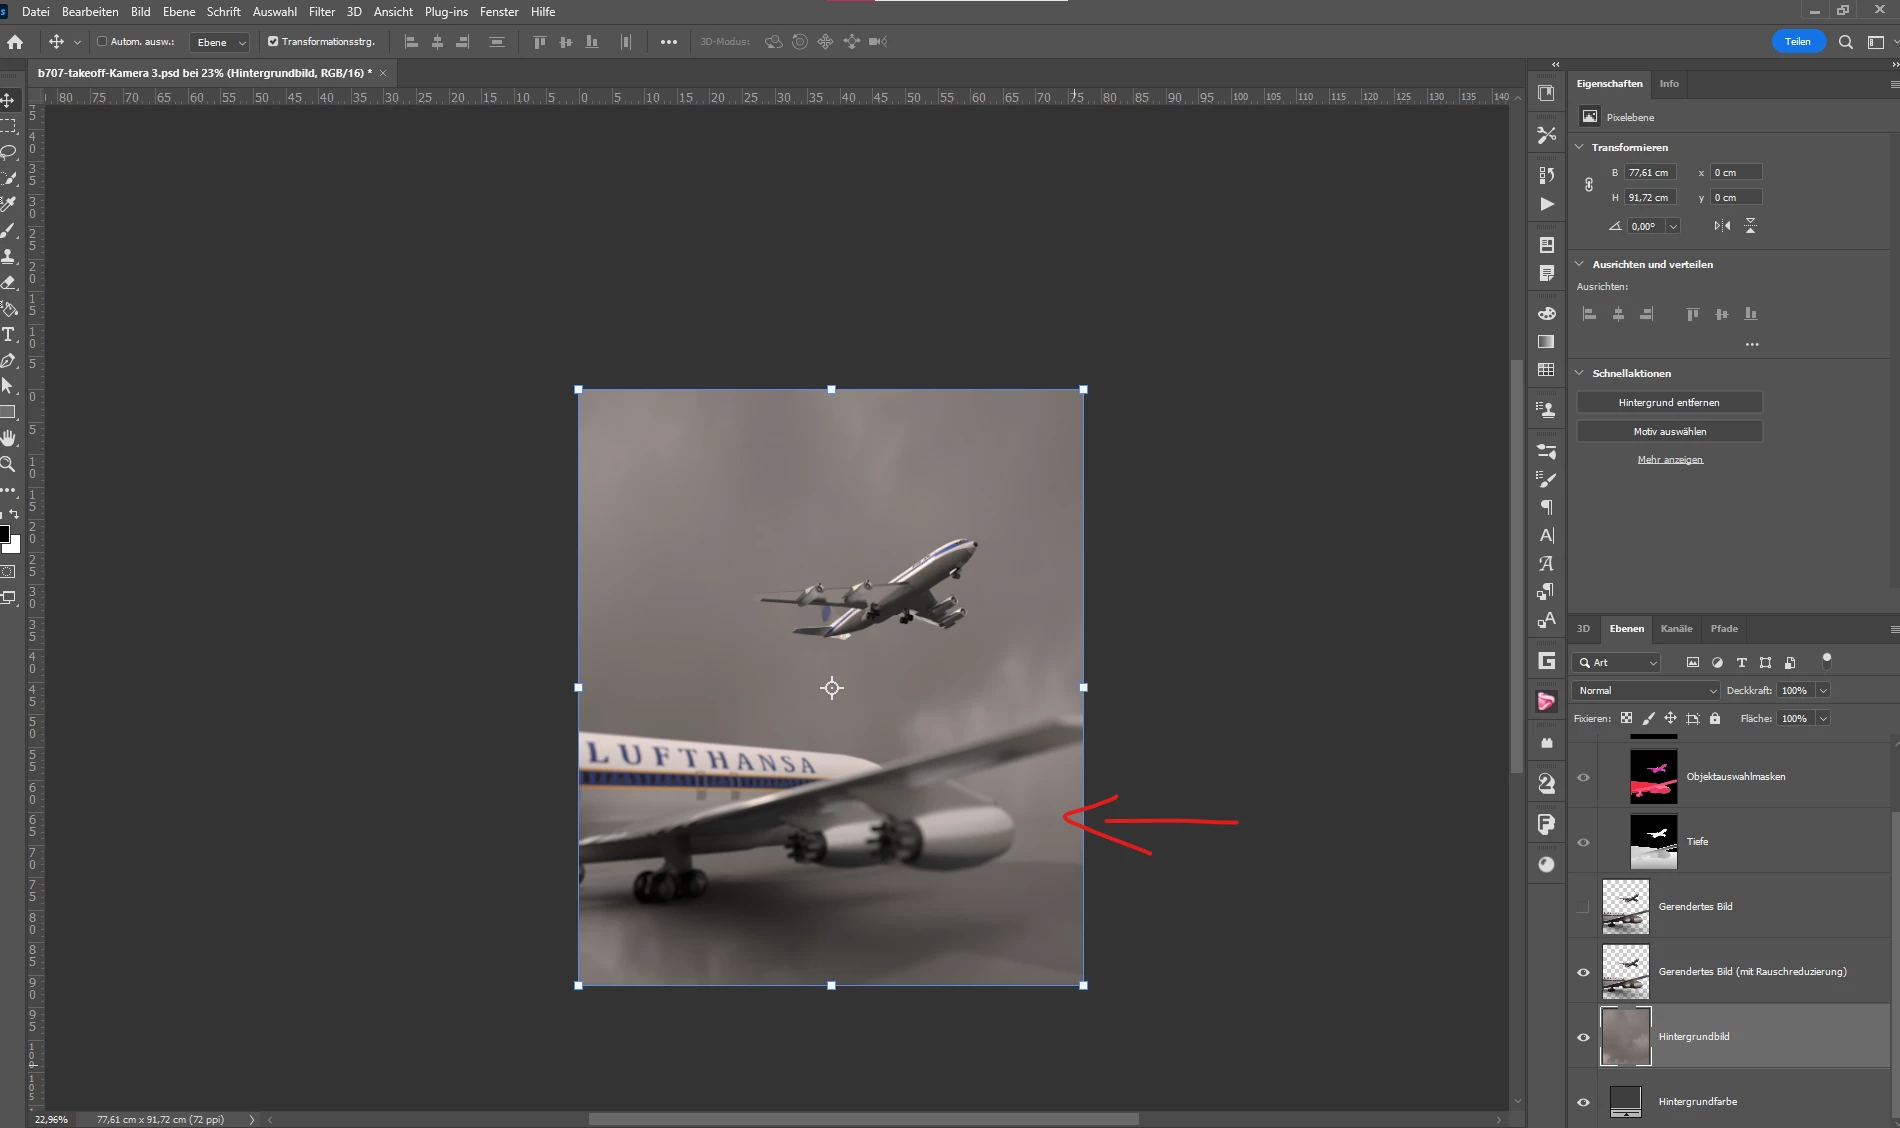
Task: Open the Mehr anzeigen link
Action: (x=1670, y=459)
